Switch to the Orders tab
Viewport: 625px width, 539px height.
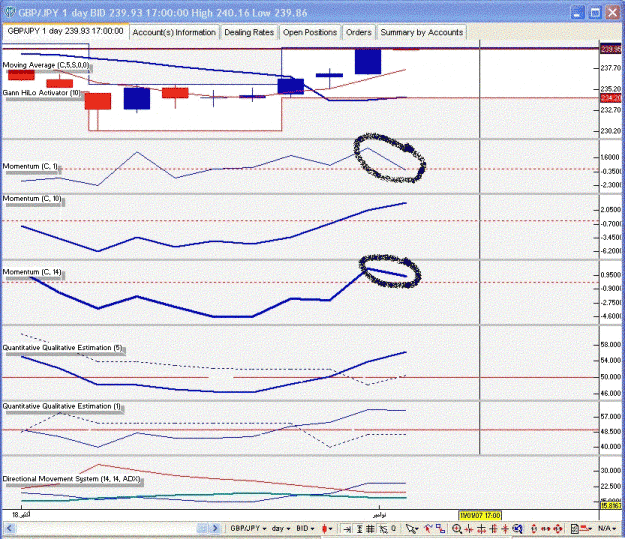tap(358, 32)
